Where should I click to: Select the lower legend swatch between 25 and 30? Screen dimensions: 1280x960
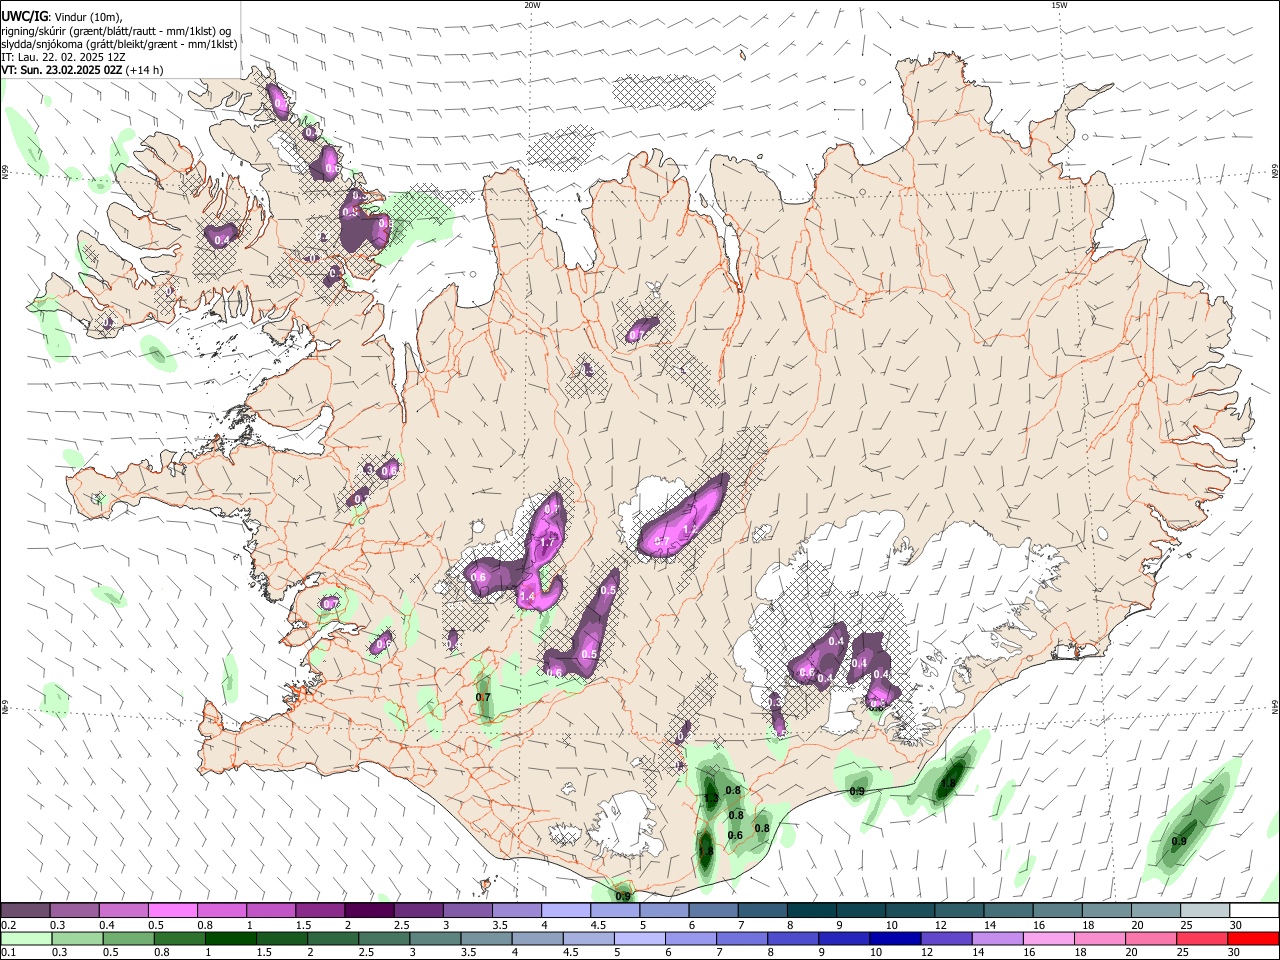[x=1201, y=938]
